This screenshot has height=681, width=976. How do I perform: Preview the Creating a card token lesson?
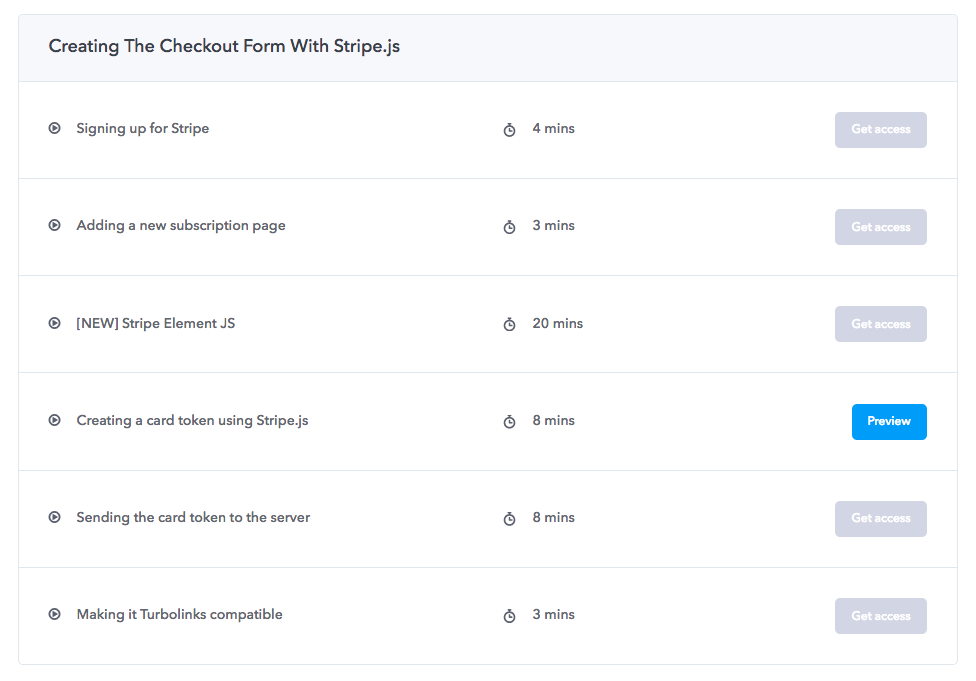pyautogui.click(x=889, y=421)
